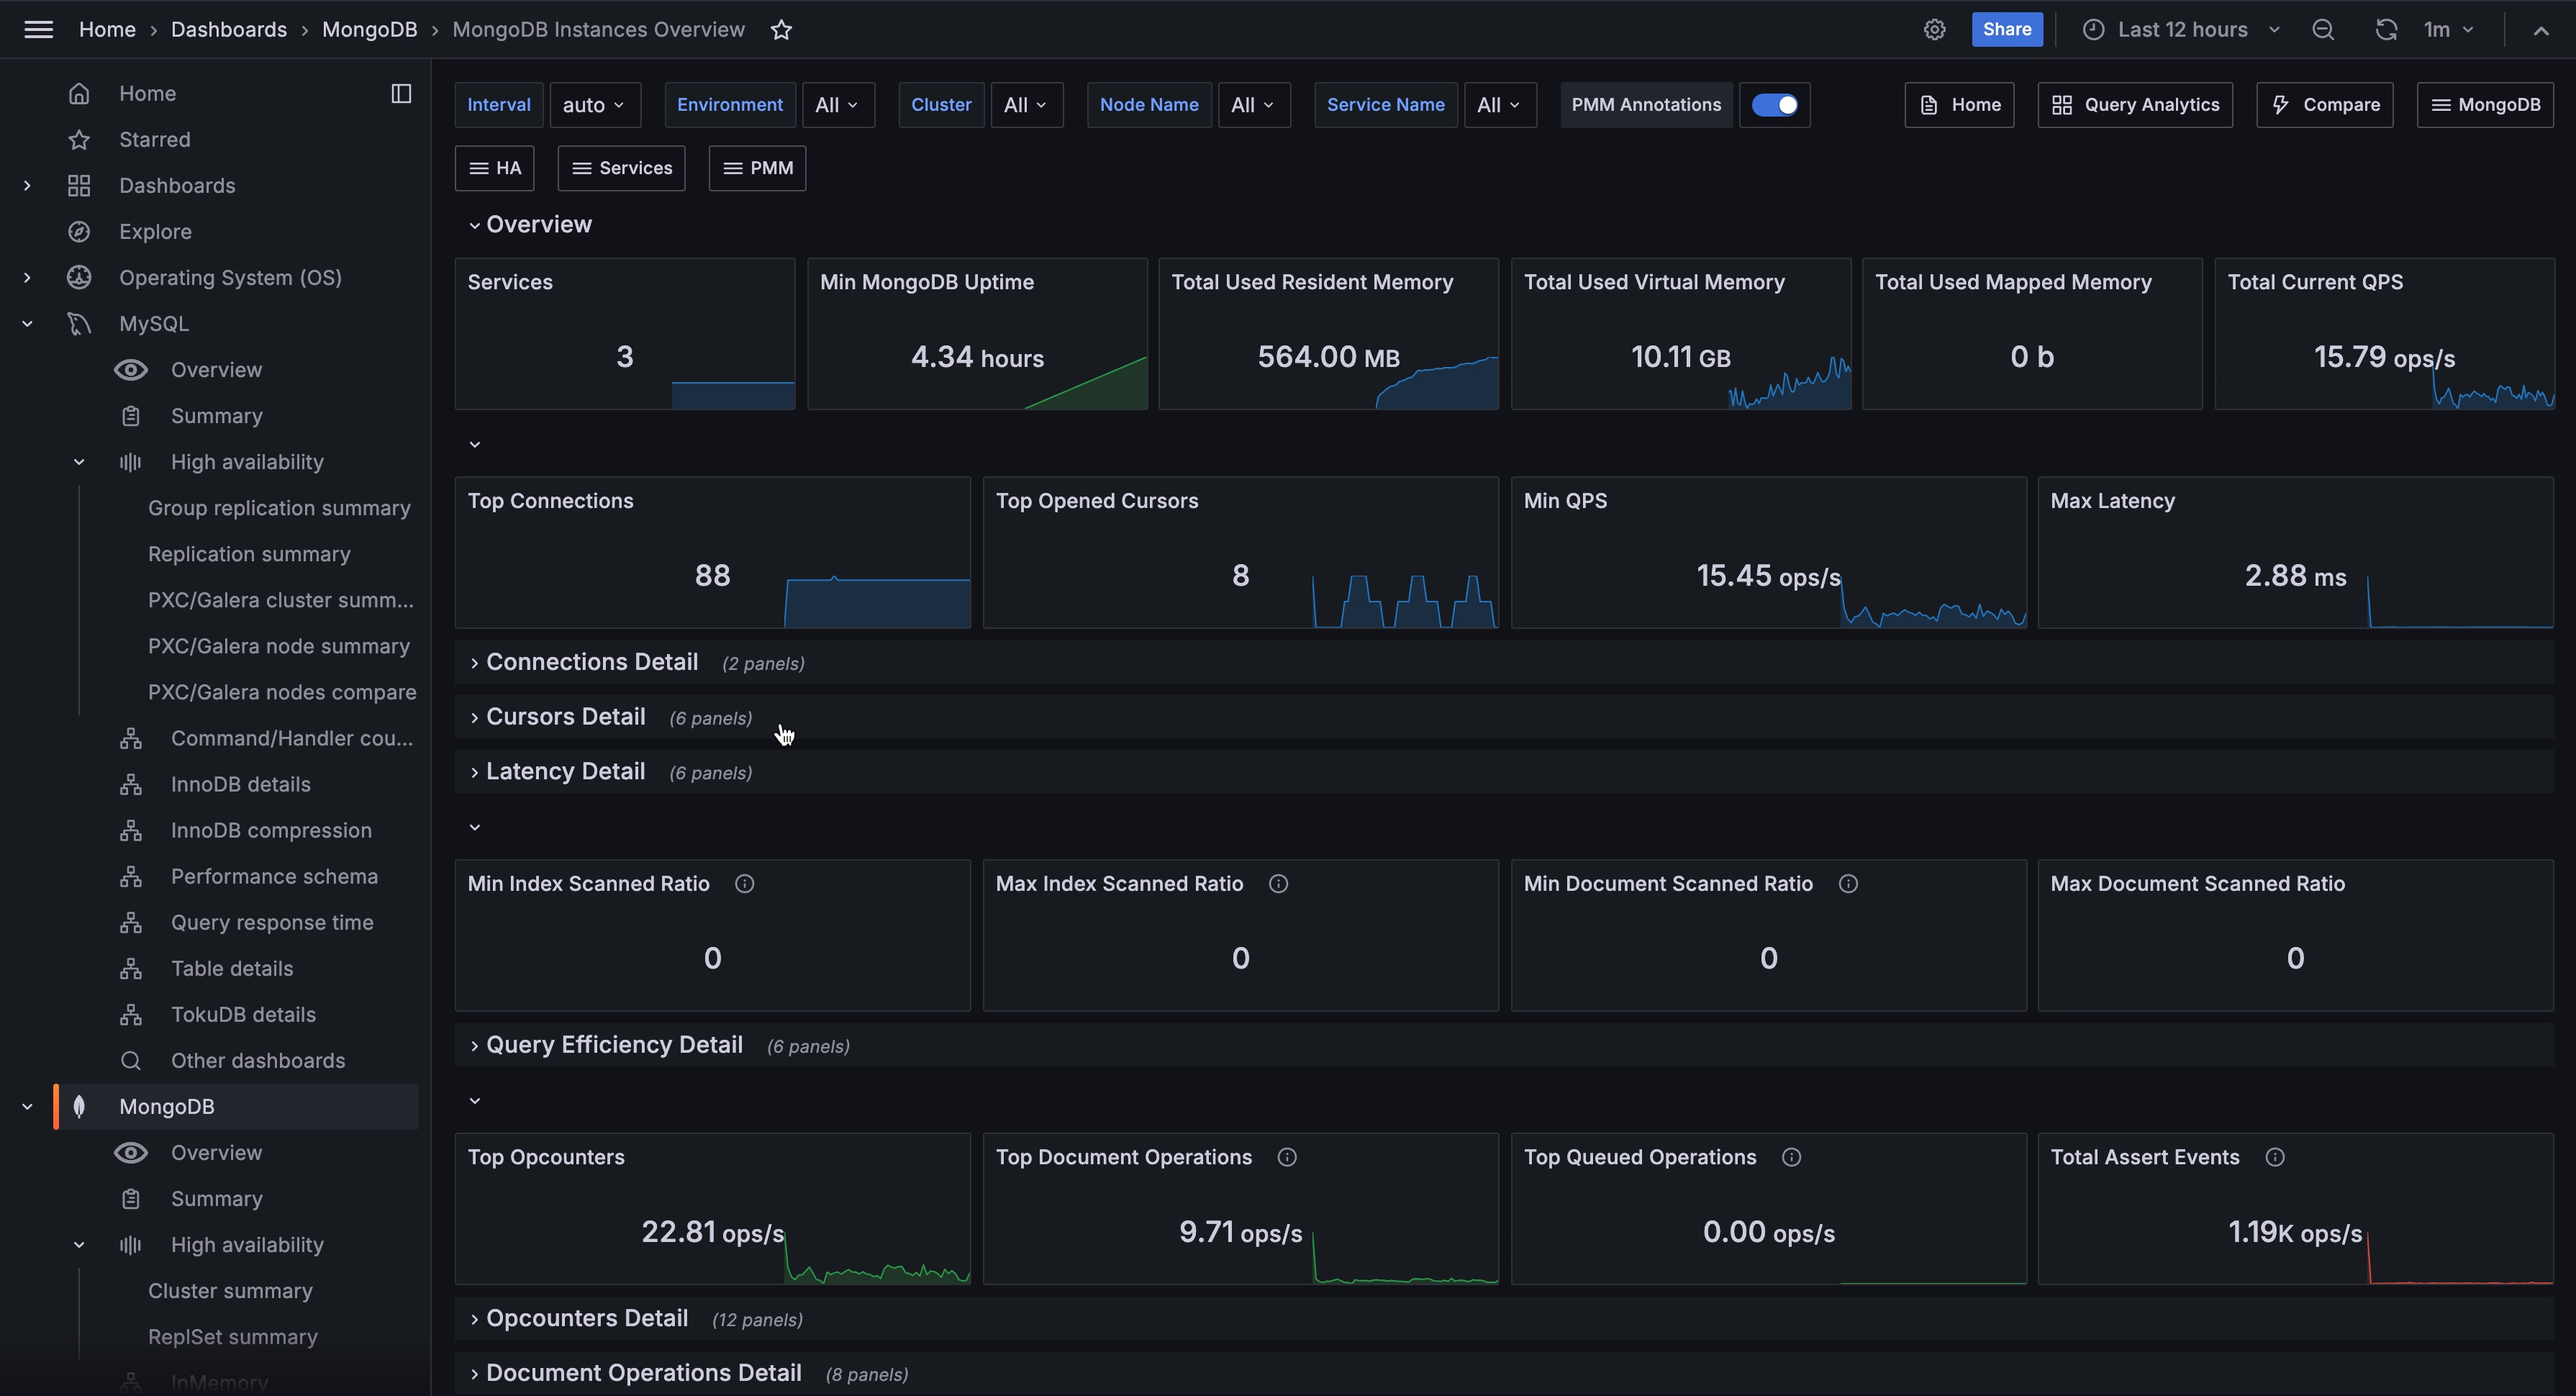Refresh the dashboard with the refresh icon

click(x=2385, y=30)
